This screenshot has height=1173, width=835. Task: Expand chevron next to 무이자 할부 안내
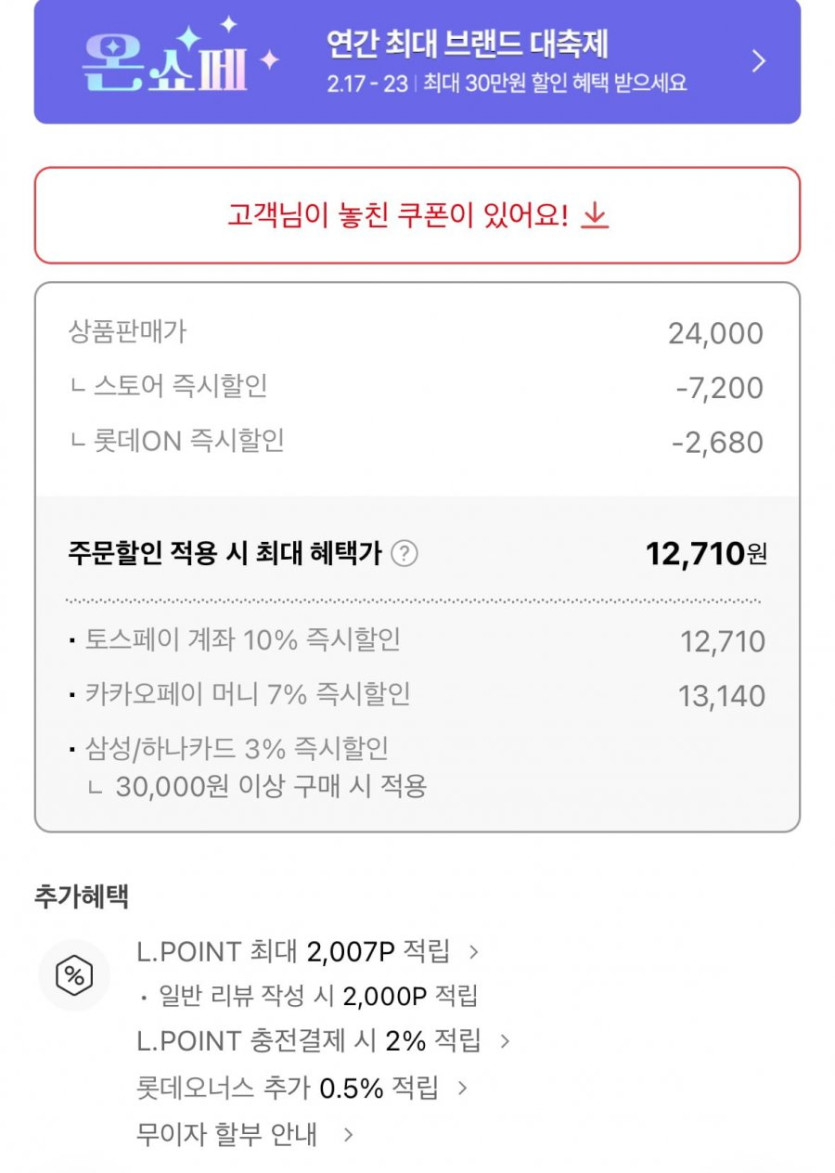(x=348, y=1135)
